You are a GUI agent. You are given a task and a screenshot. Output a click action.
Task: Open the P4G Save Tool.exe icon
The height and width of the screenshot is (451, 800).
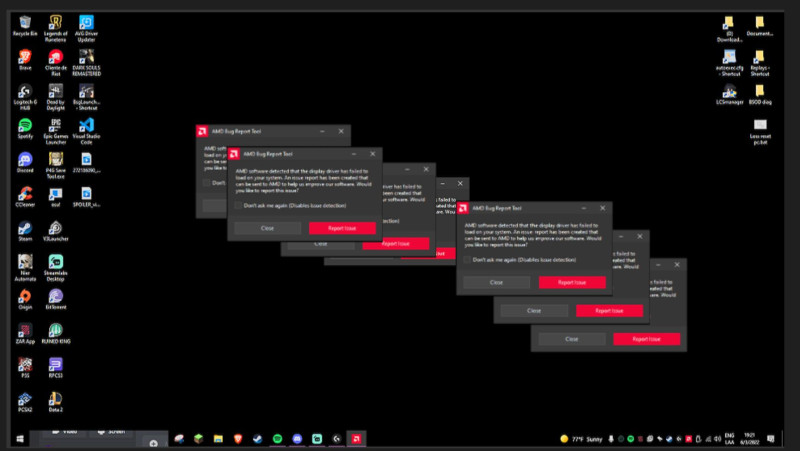click(56, 165)
